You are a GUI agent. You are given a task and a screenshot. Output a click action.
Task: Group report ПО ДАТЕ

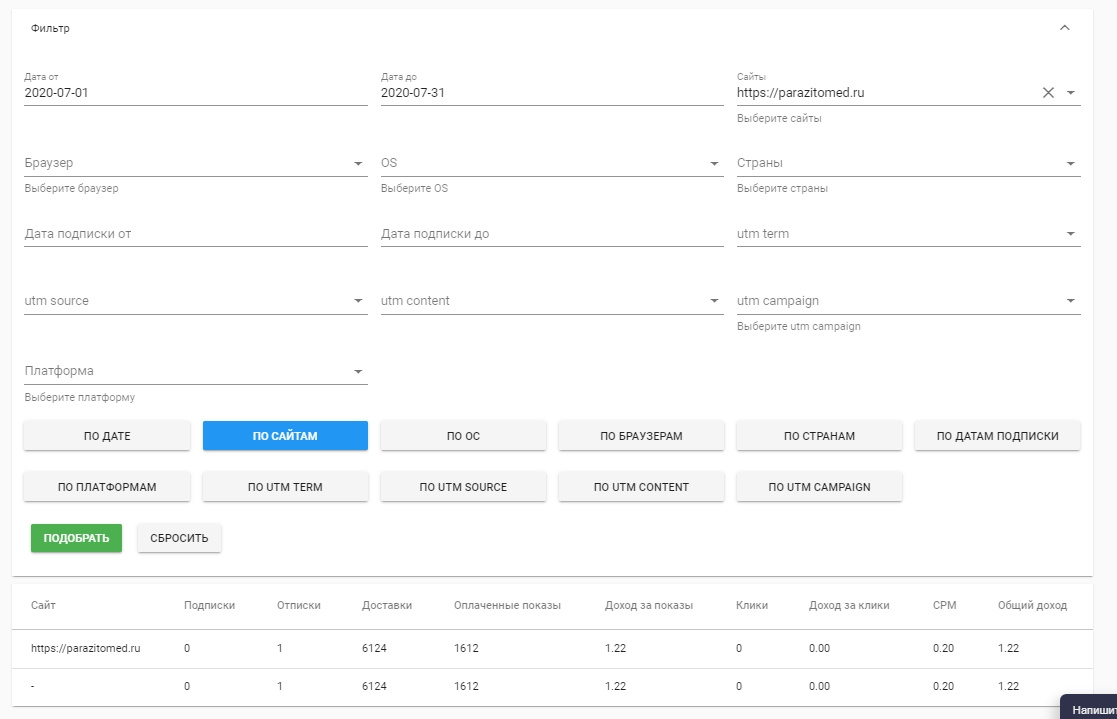click(x=107, y=436)
